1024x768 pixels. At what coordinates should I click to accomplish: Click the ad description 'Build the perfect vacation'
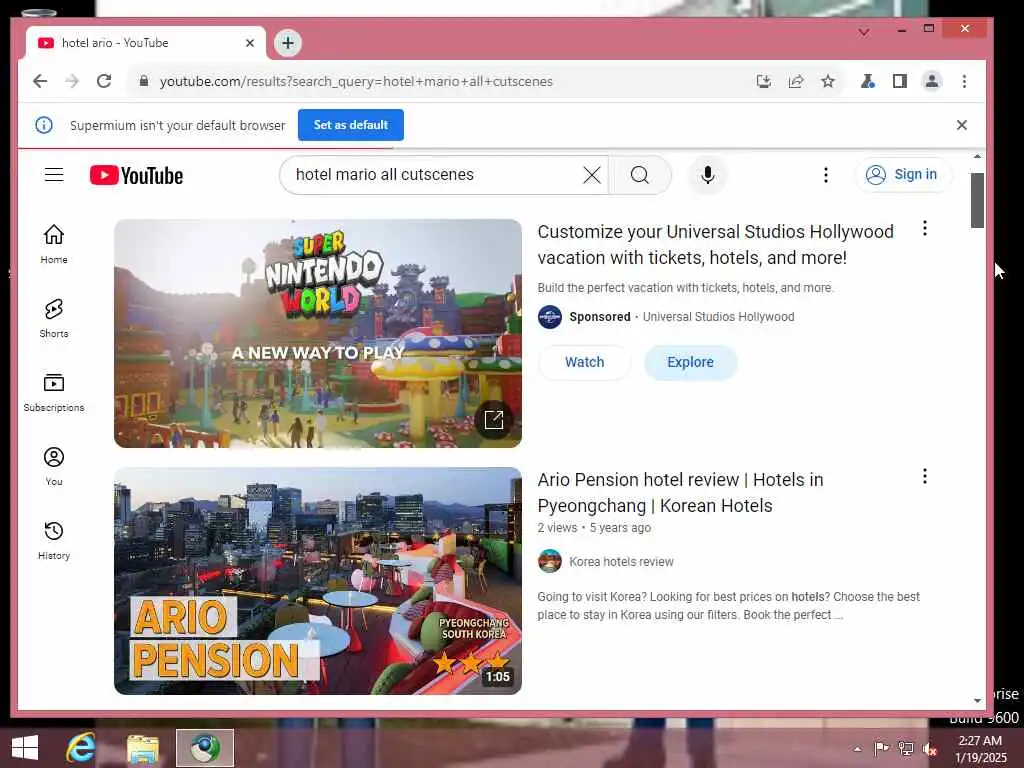click(x=685, y=288)
